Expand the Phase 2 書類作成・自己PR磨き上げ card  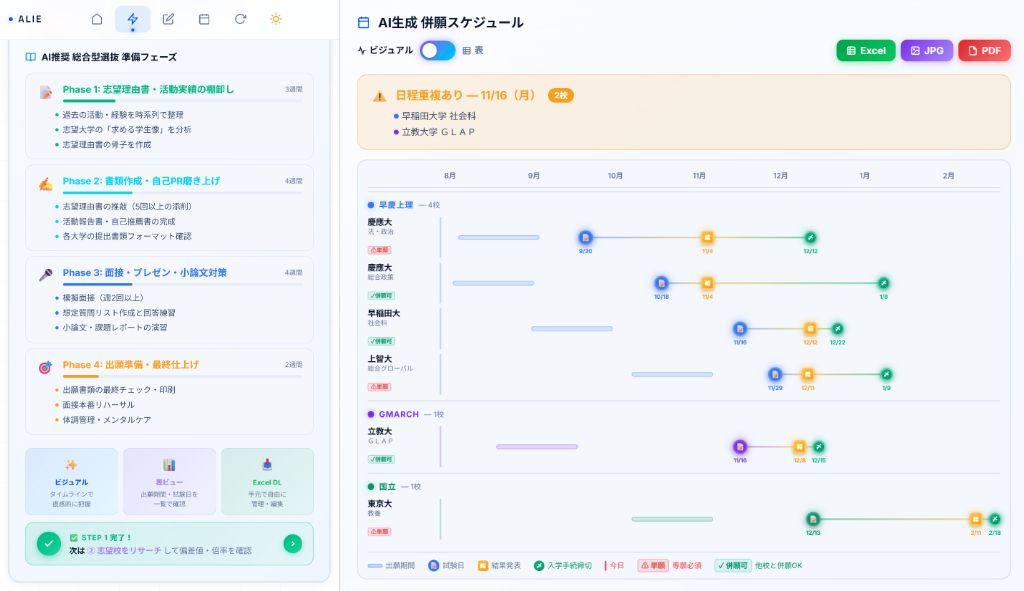(x=169, y=208)
